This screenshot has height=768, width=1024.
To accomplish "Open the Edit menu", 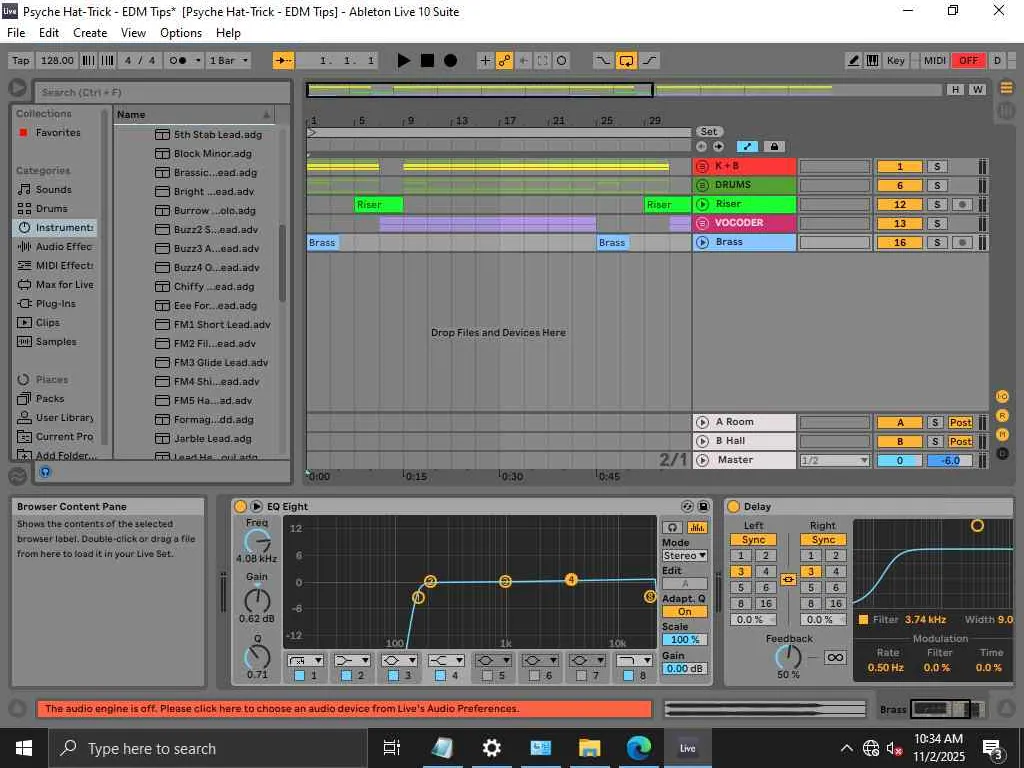I will (49, 33).
